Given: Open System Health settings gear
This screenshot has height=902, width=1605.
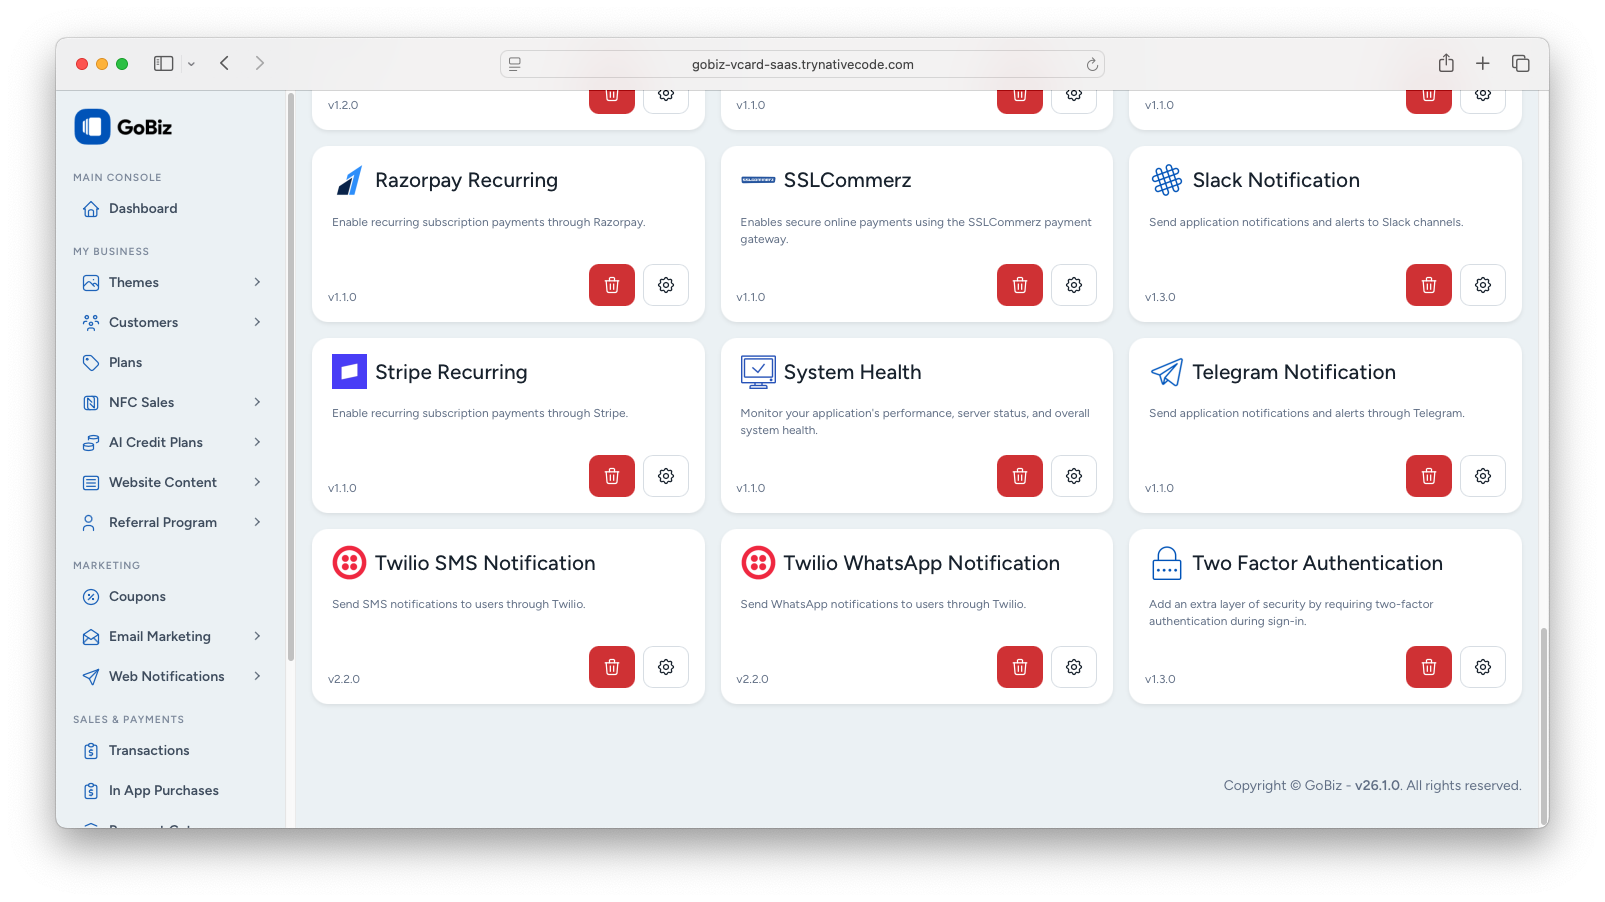Looking at the screenshot, I should point(1074,476).
